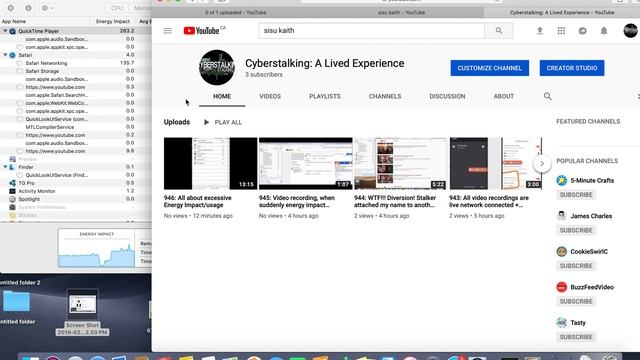Click the search magnifier button
640x360 pixels.
point(498,31)
